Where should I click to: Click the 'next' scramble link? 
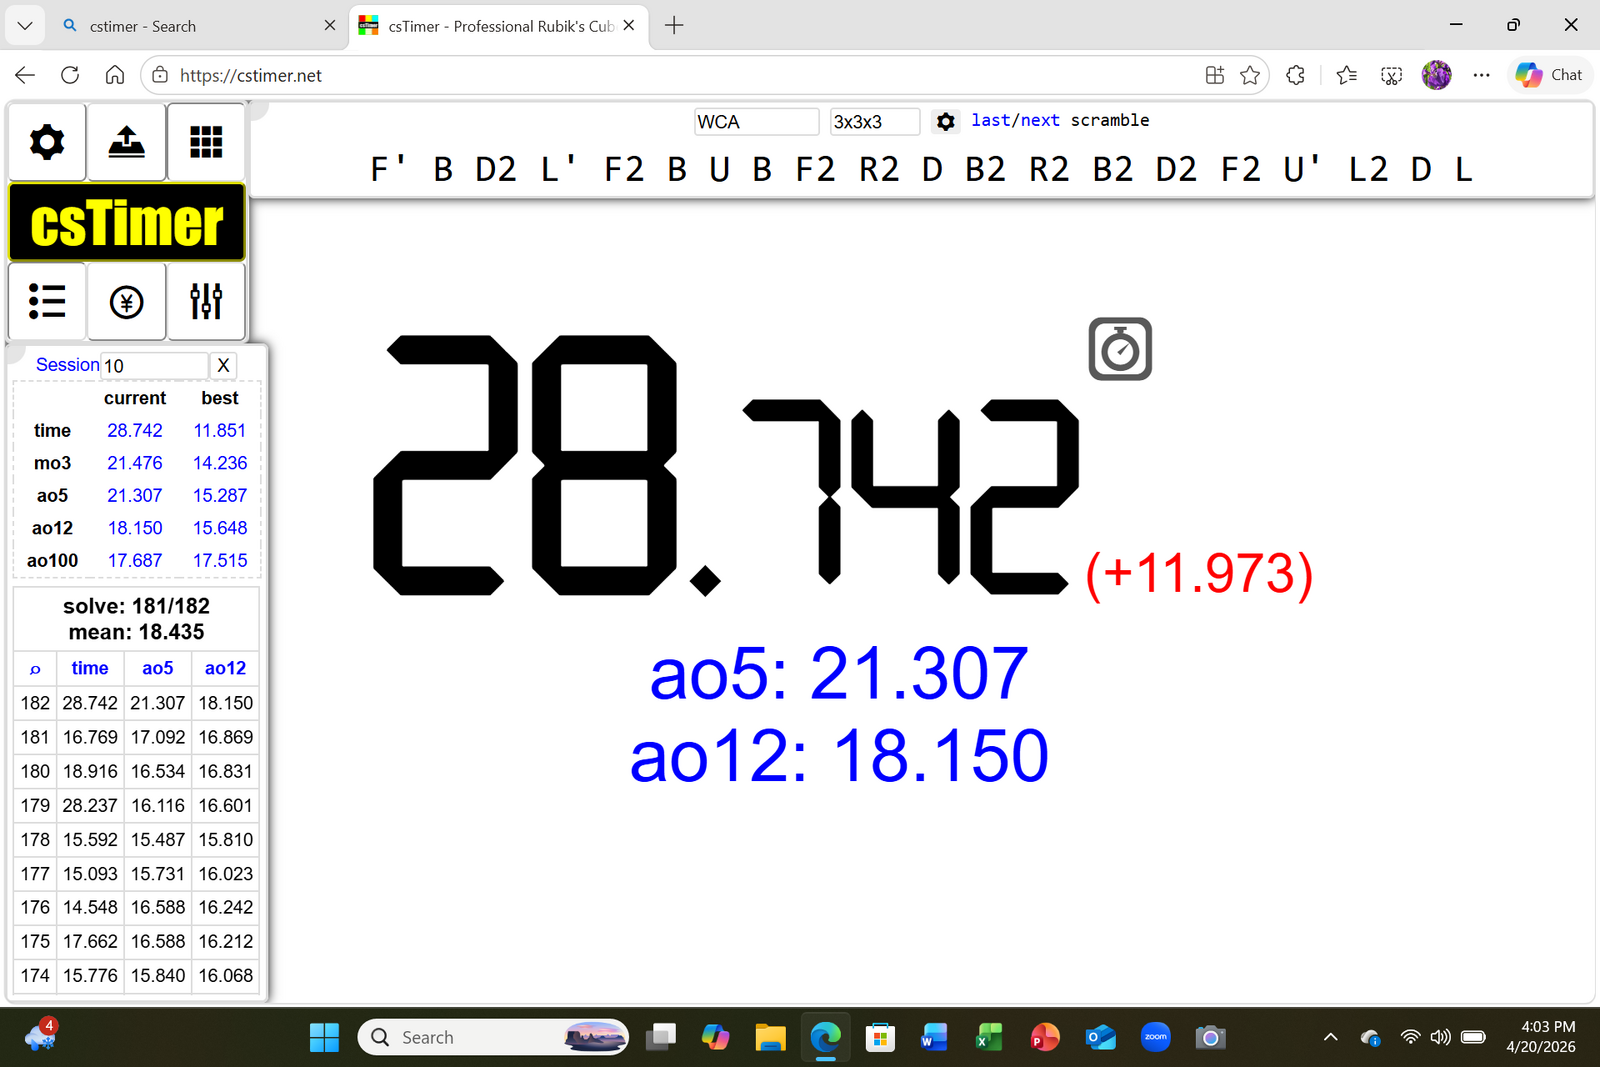1040,120
